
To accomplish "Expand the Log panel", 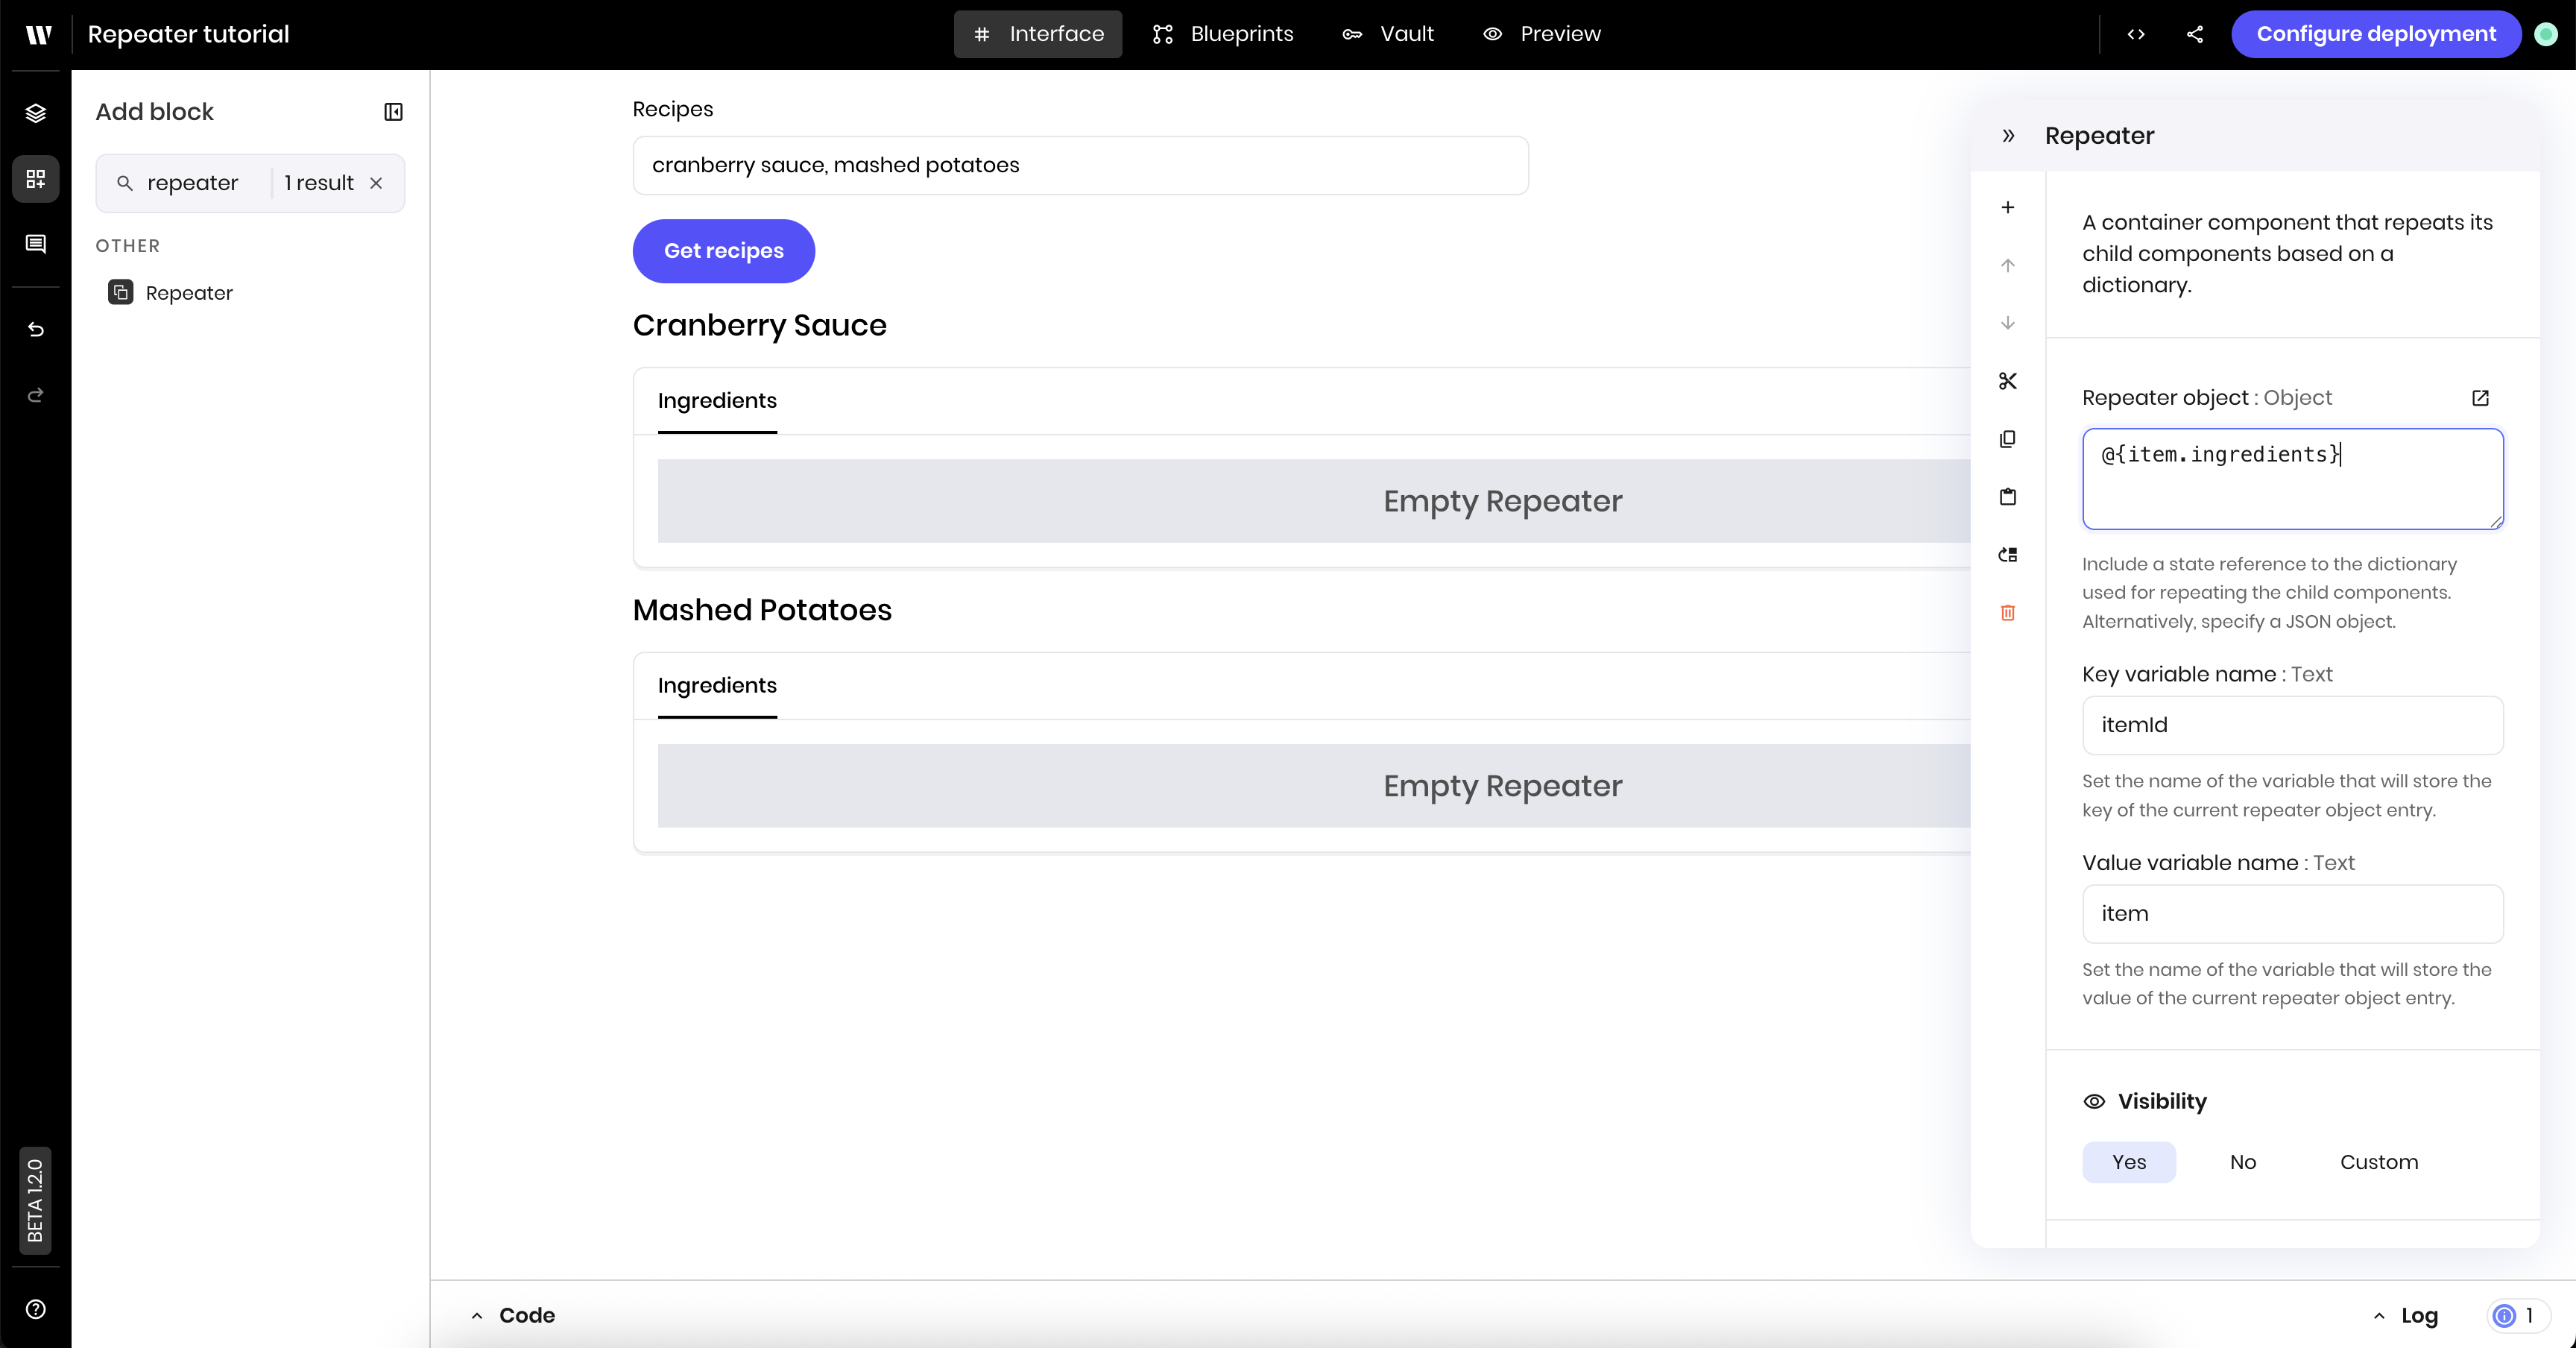I will click(x=2405, y=1315).
